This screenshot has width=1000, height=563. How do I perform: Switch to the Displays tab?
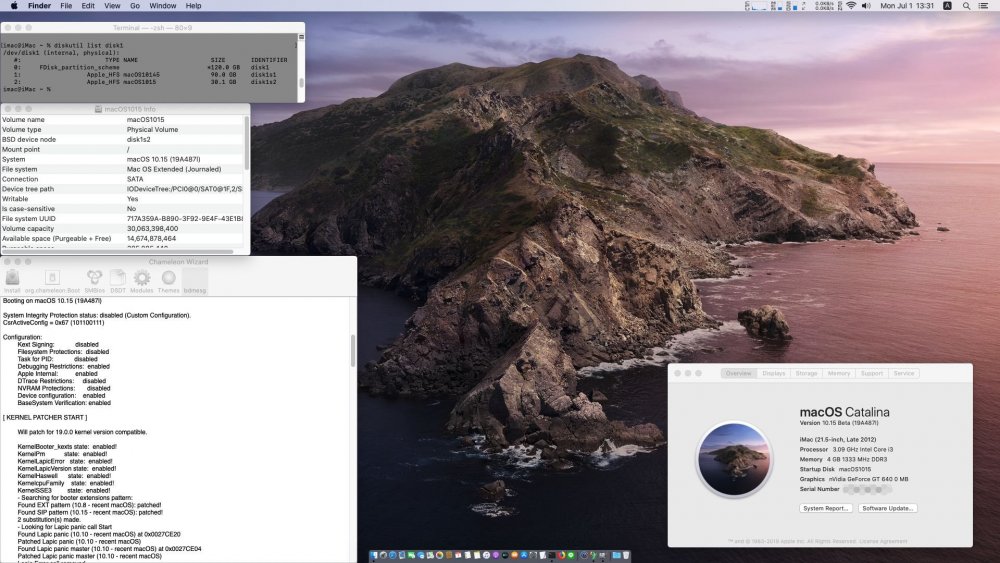point(774,373)
